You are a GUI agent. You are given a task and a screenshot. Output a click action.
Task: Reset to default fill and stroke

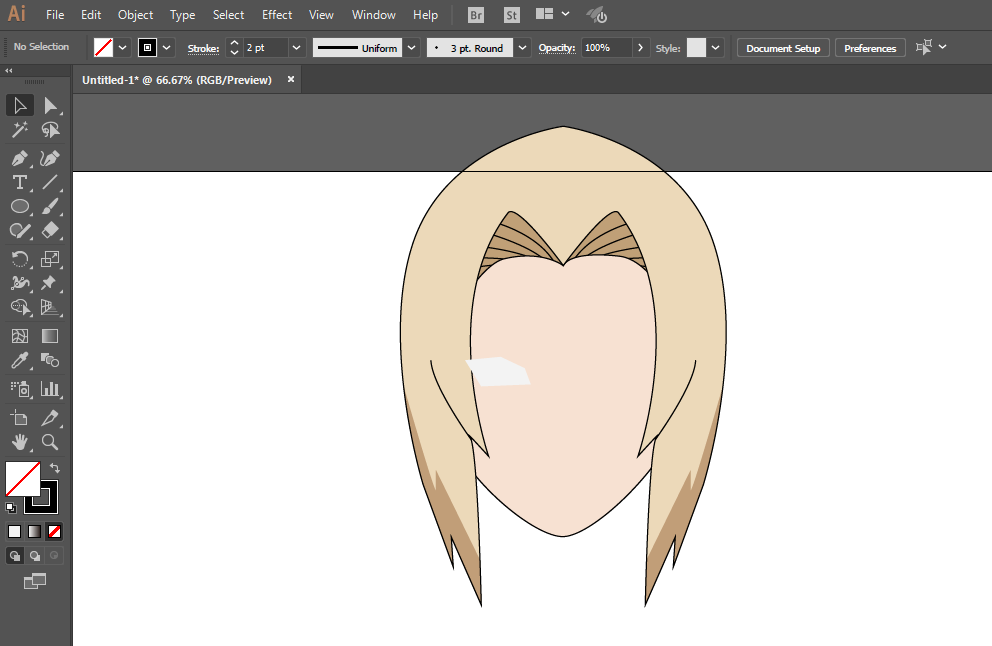[x=11, y=507]
